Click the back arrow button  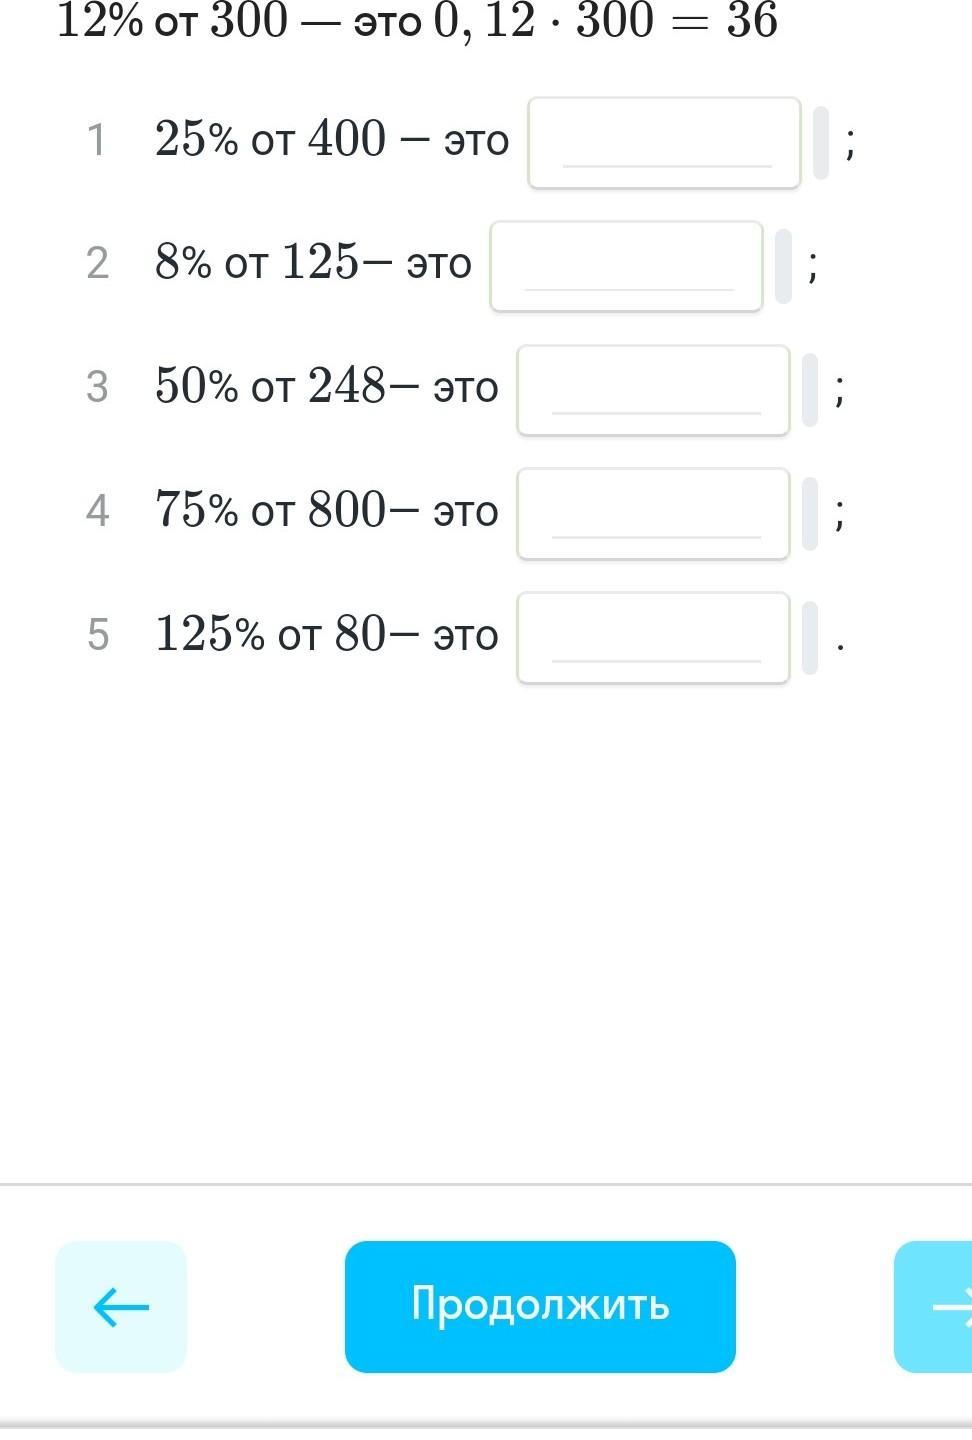click(x=121, y=1306)
